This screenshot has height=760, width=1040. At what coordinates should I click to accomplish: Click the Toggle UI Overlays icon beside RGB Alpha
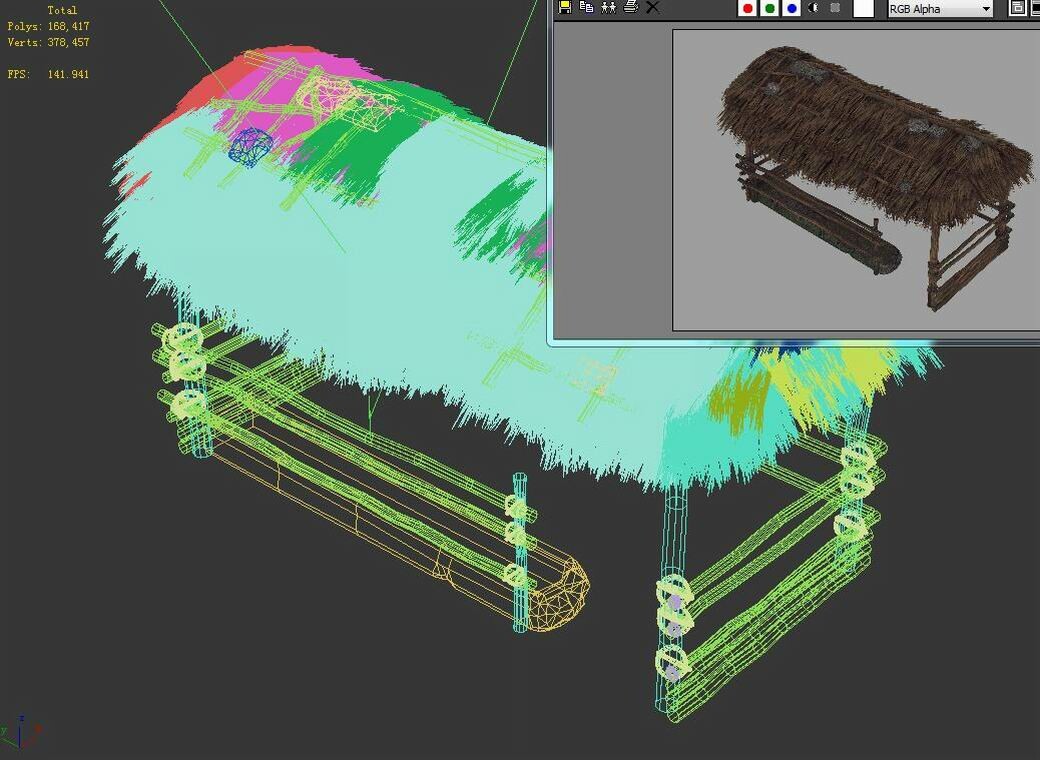tap(1017, 8)
